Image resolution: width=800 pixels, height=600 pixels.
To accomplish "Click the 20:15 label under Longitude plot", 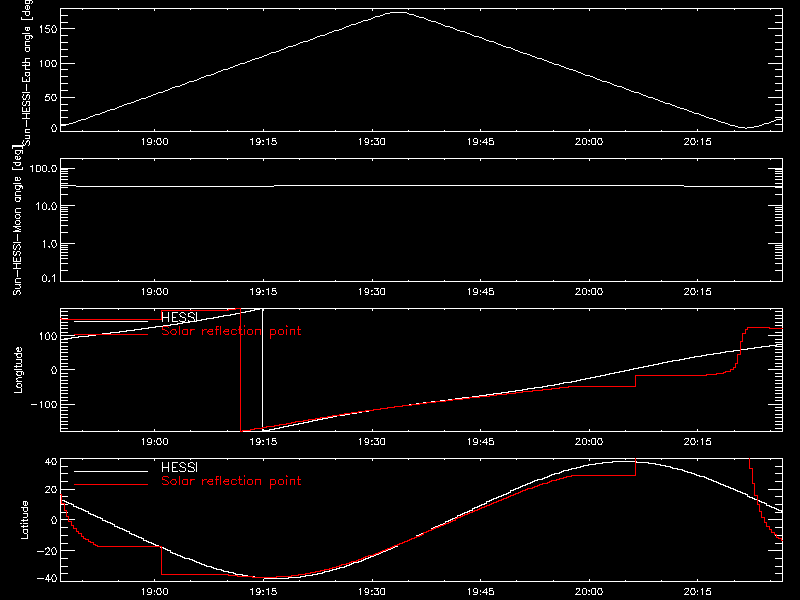I will click(x=697, y=441).
